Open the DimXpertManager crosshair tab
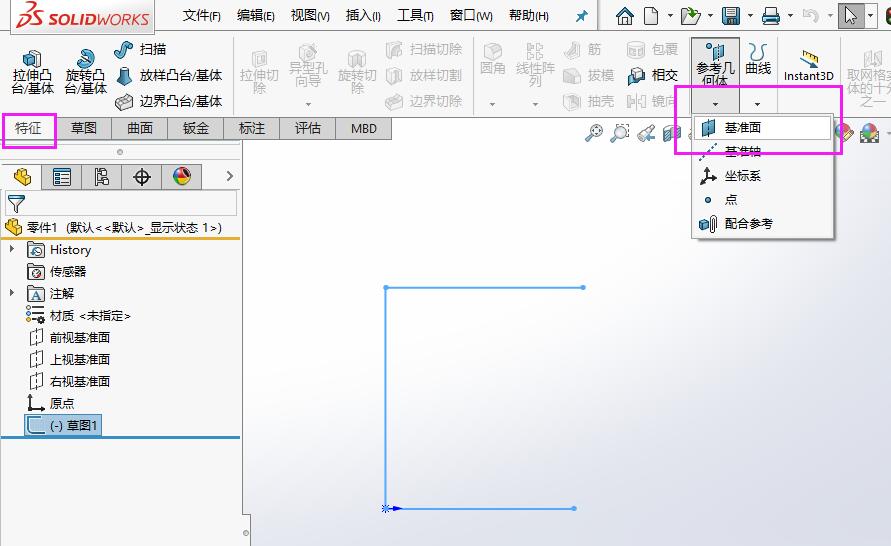The height and width of the screenshot is (546, 891). coord(141,177)
